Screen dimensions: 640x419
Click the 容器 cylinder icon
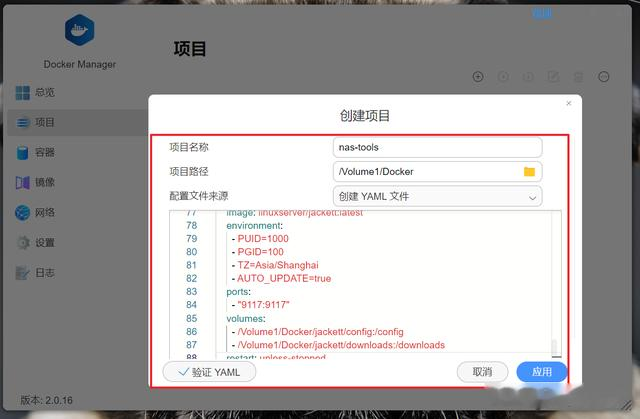coord(22,153)
